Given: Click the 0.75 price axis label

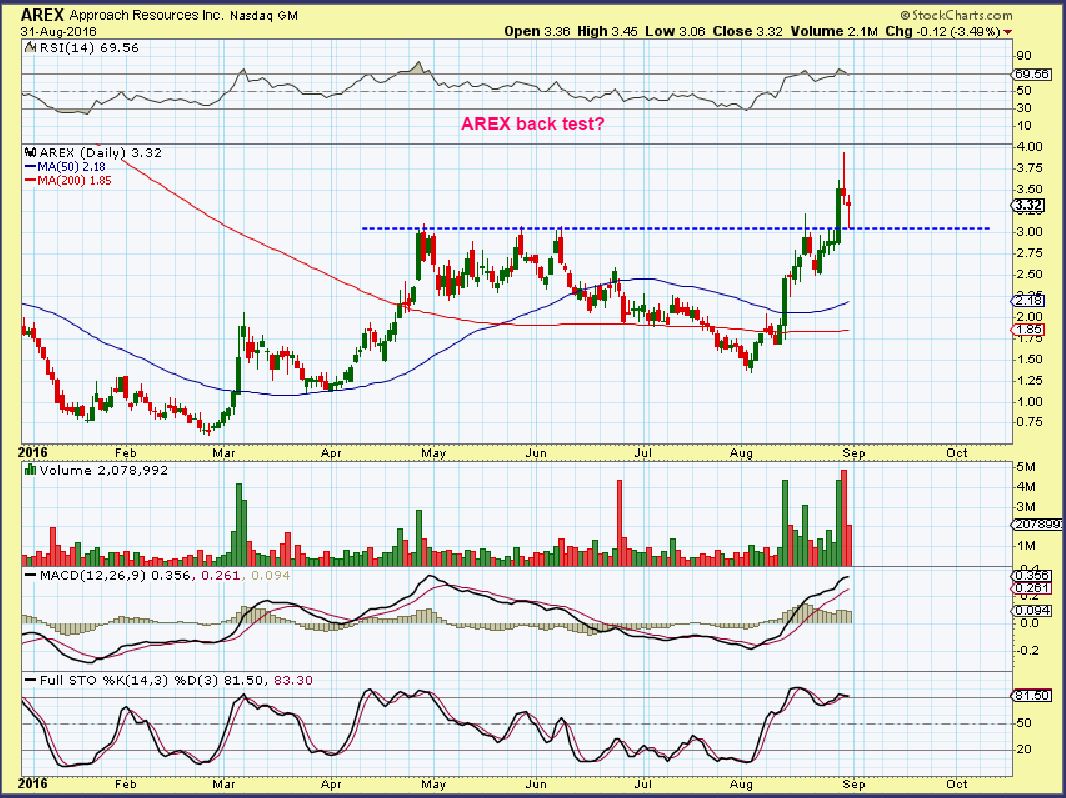Looking at the screenshot, I should pyautogui.click(x=1030, y=422).
